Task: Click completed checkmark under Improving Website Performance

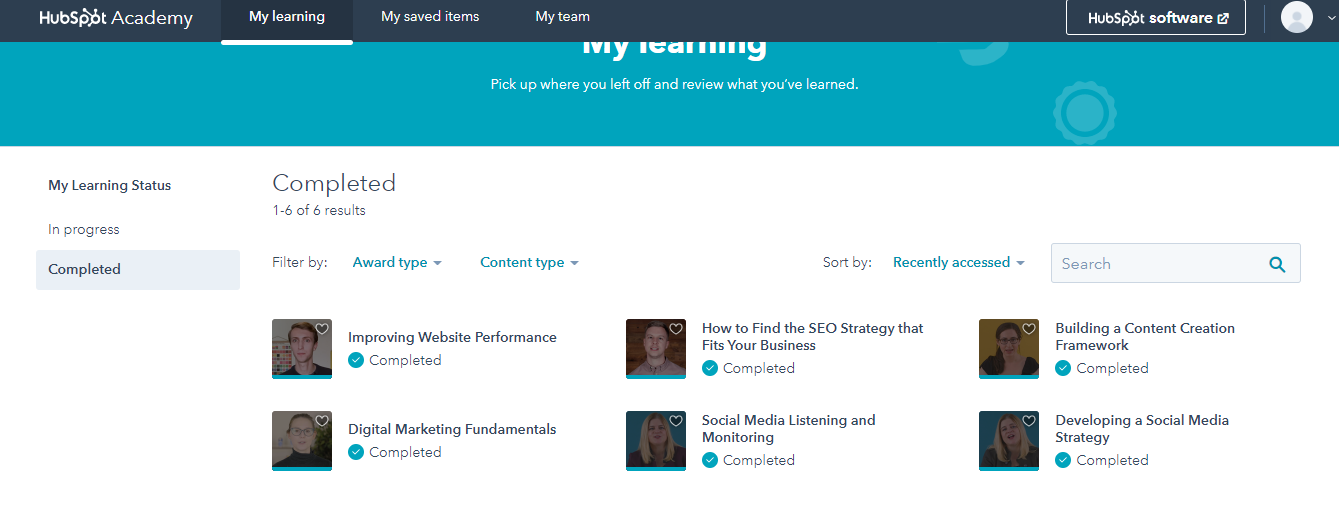Action: tap(356, 360)
